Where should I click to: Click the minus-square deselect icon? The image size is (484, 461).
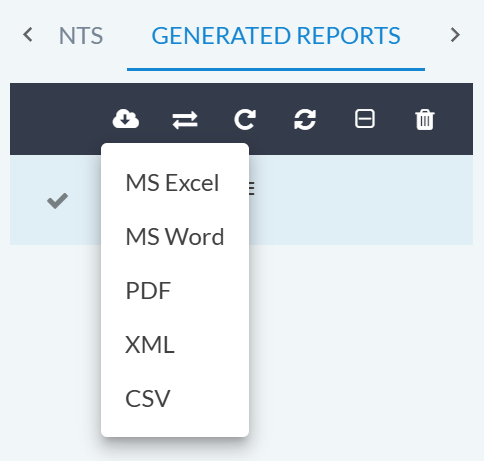[x=365, y=119]
